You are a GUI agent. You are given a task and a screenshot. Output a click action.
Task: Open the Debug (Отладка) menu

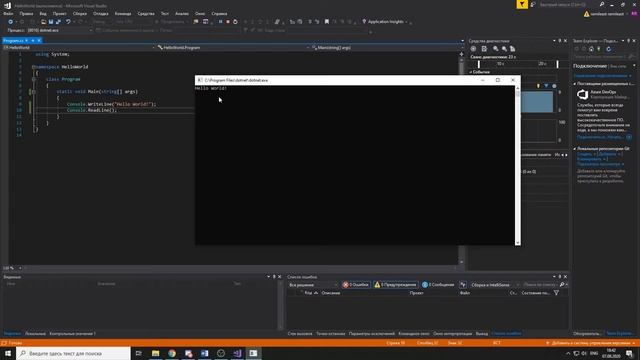(x=100, y=13)
